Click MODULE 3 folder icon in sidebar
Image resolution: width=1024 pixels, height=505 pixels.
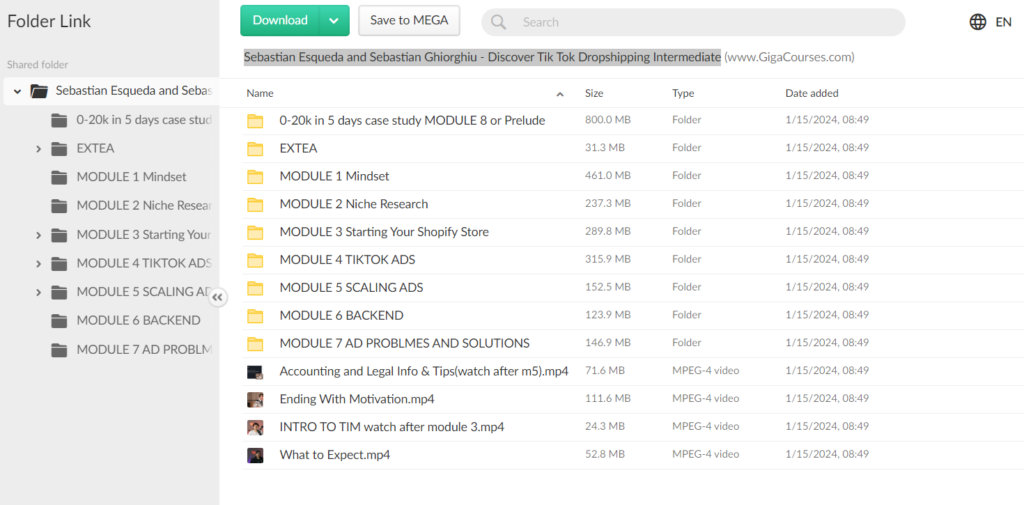click(59, 235)
